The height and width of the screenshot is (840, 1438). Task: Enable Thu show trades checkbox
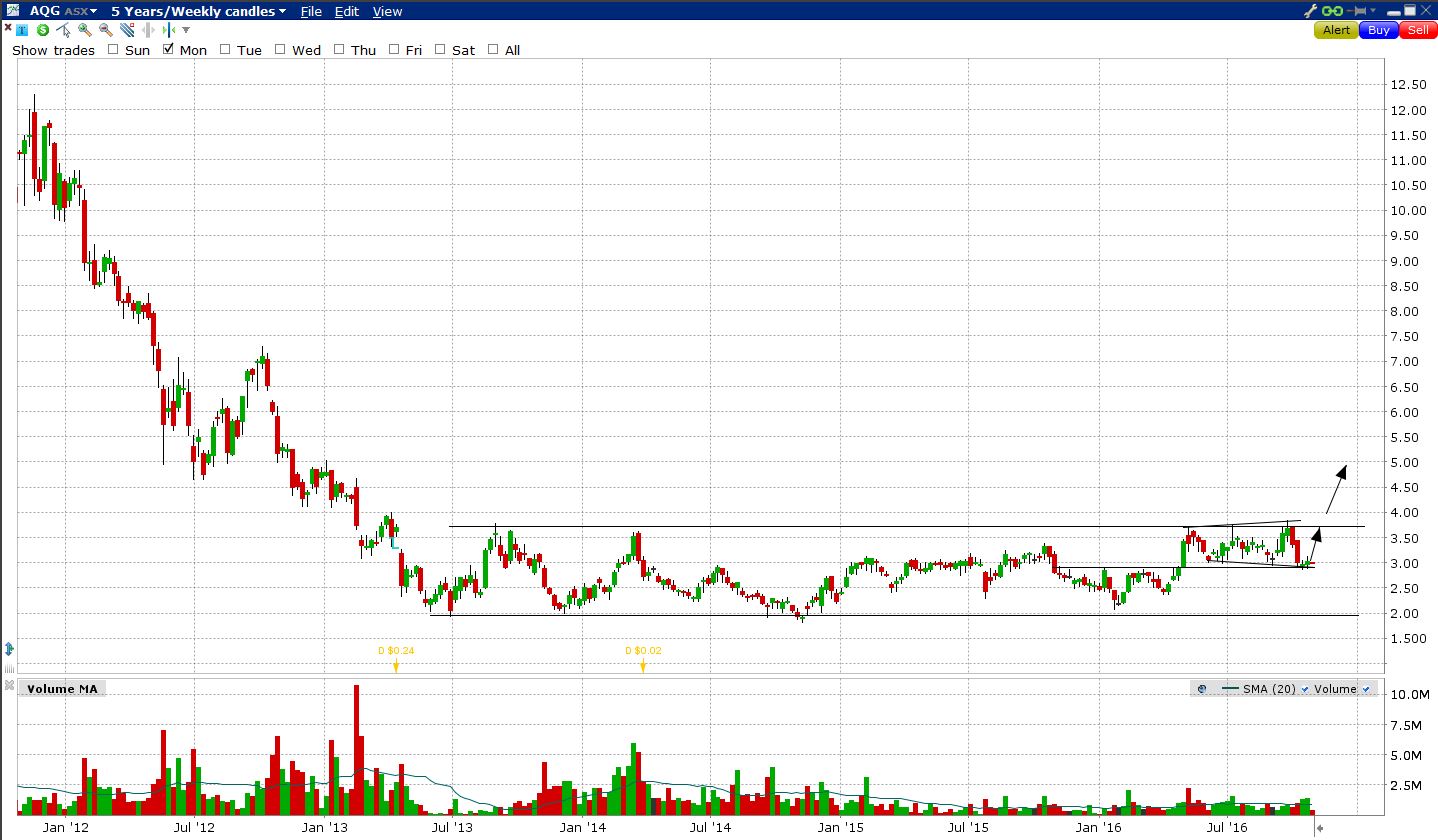tap(339, 49)
